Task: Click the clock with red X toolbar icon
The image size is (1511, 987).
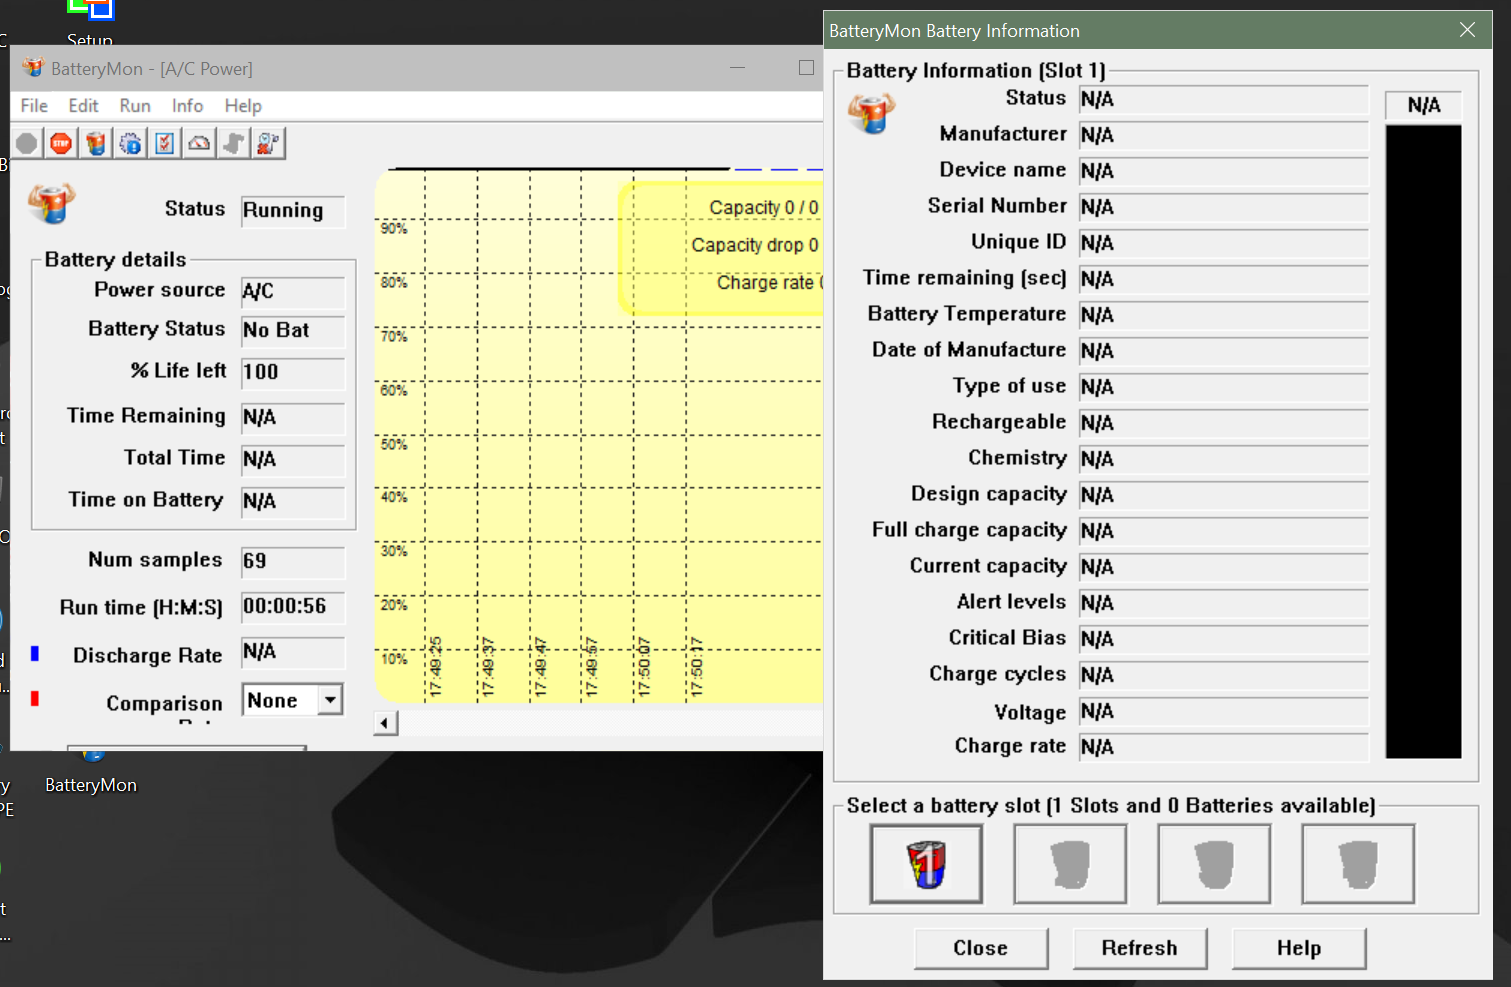Action: click(268, 144)
